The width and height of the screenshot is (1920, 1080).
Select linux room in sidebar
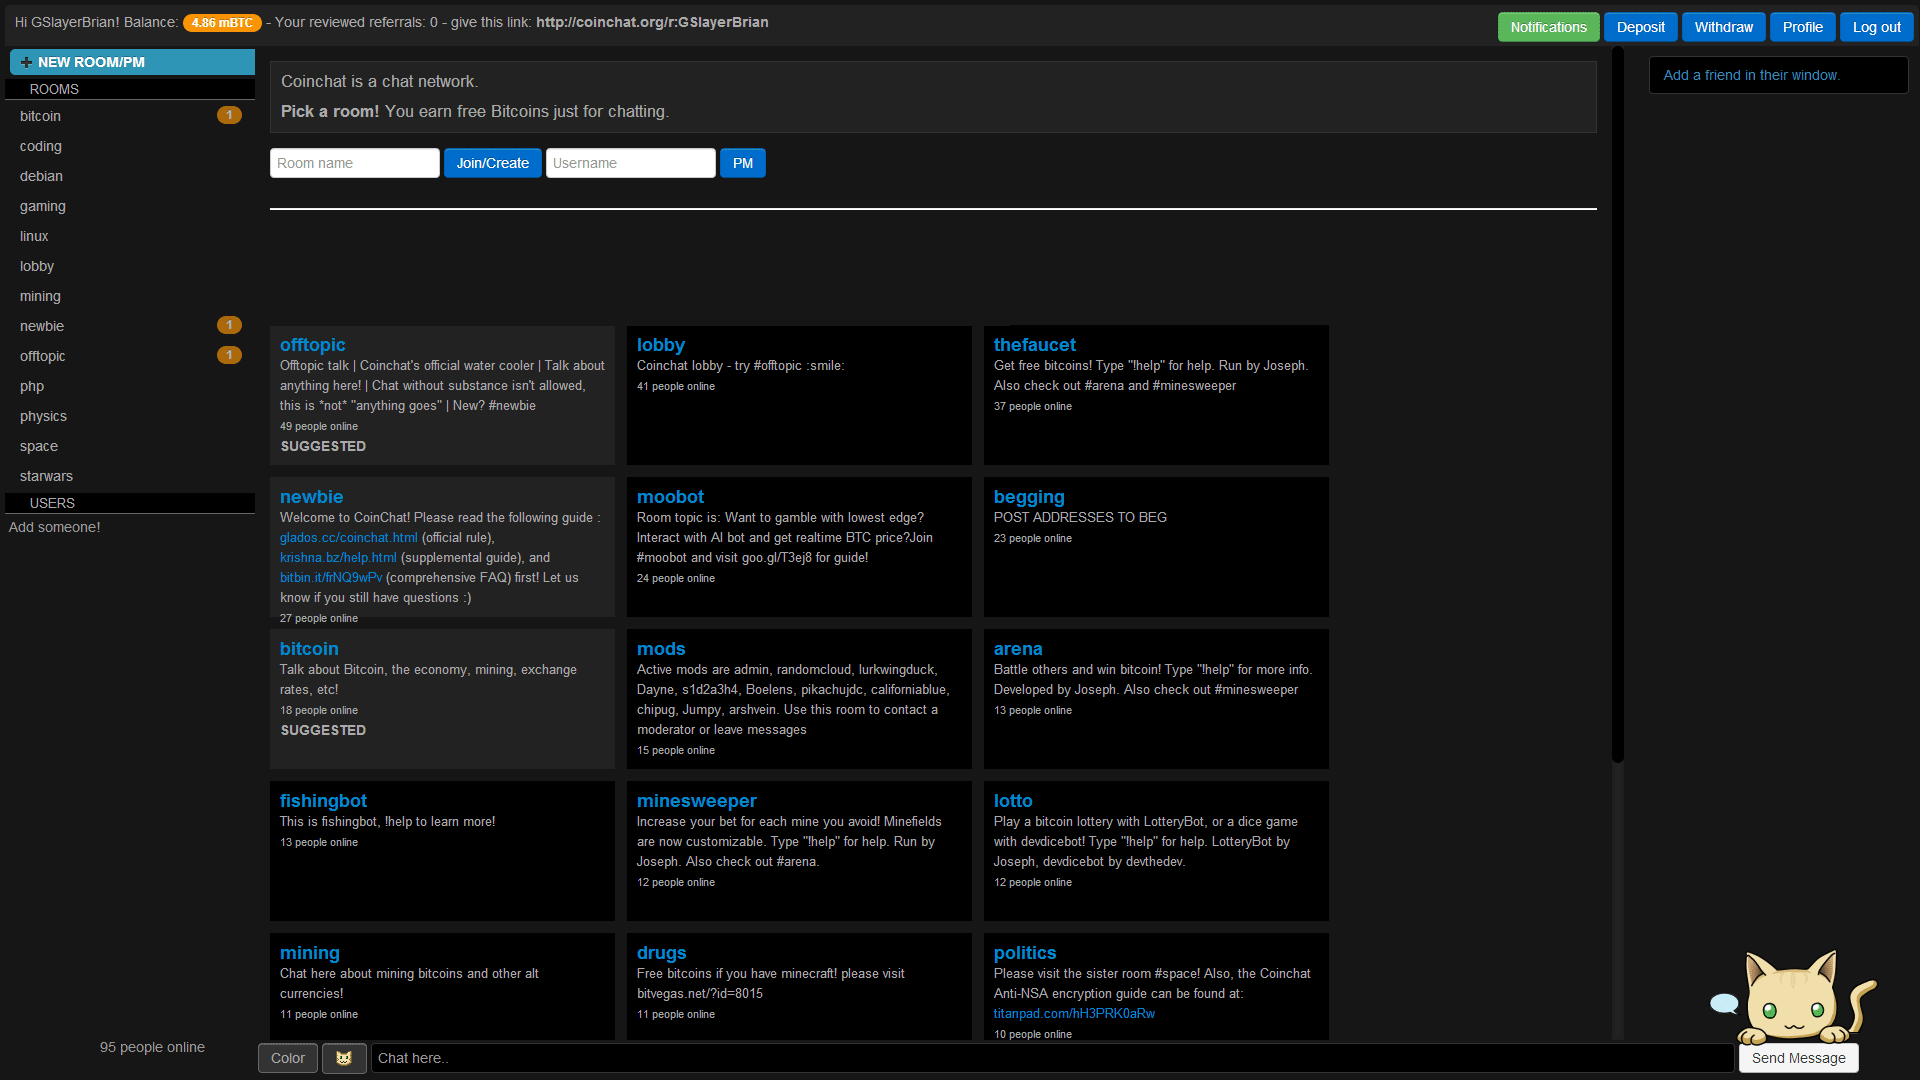tap(34, 236)
